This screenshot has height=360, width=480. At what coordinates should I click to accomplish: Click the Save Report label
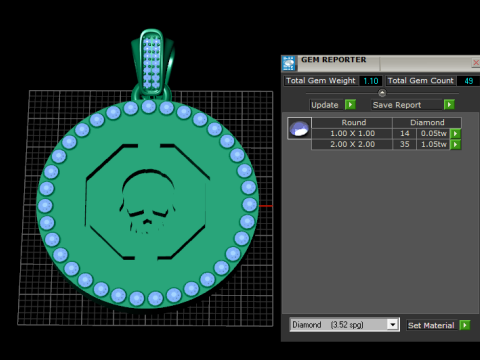[397, 105]
